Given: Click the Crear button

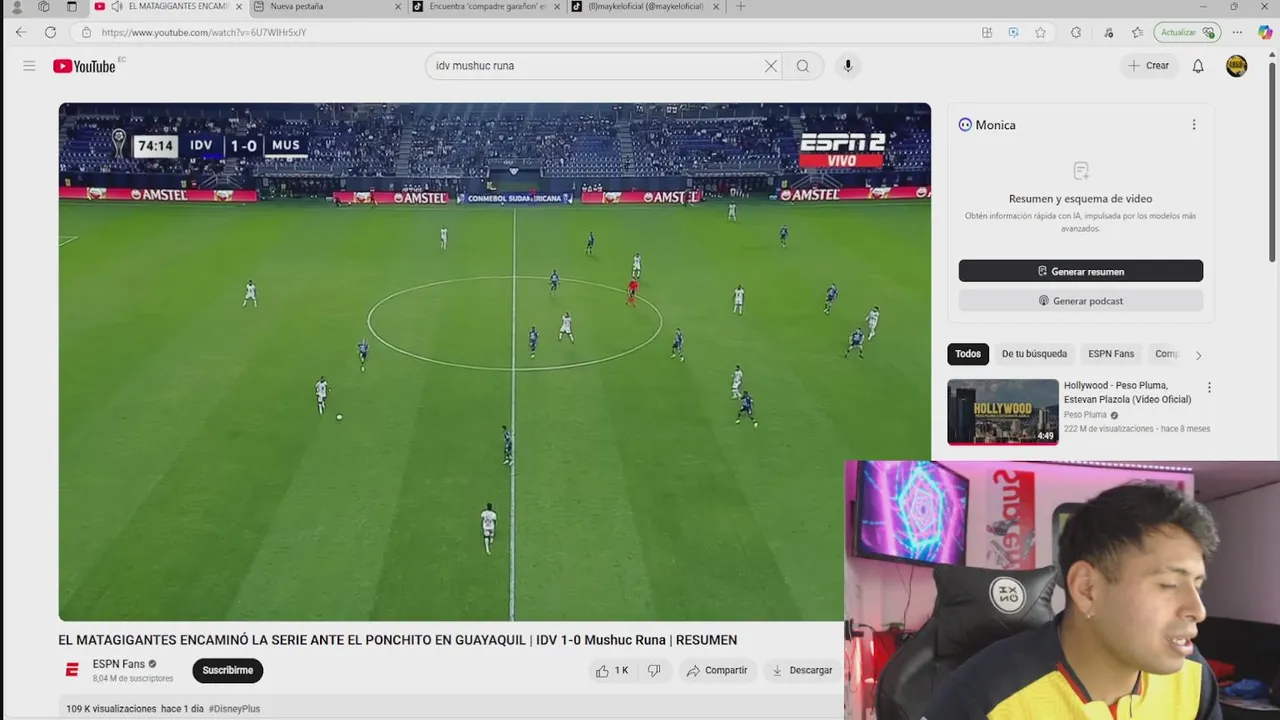Looking at the screenshot, I should click(x=1149, y=66).
